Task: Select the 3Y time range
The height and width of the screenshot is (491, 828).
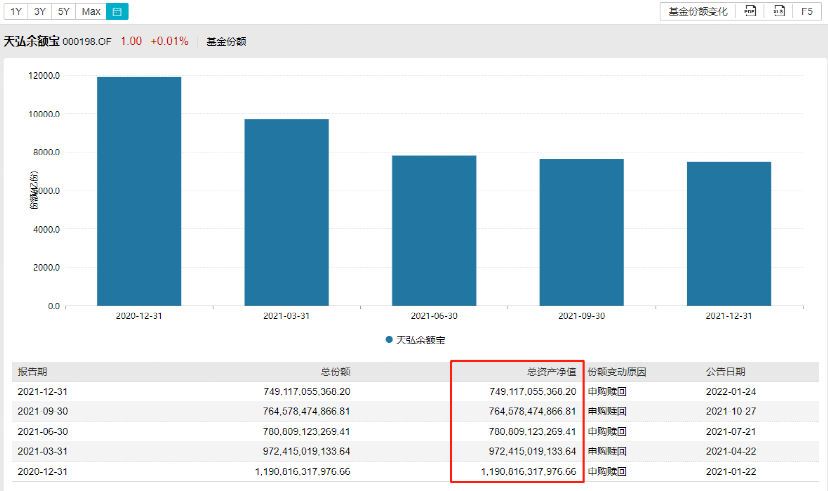Action: click(40, 12)
